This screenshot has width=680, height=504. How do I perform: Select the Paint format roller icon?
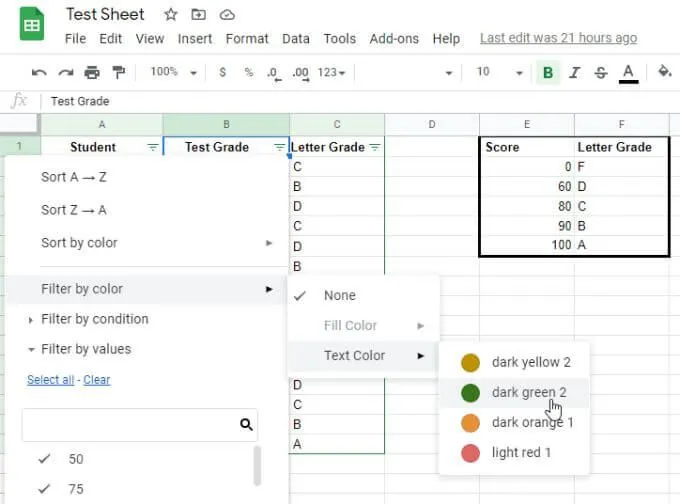click(x=118, y=72)
